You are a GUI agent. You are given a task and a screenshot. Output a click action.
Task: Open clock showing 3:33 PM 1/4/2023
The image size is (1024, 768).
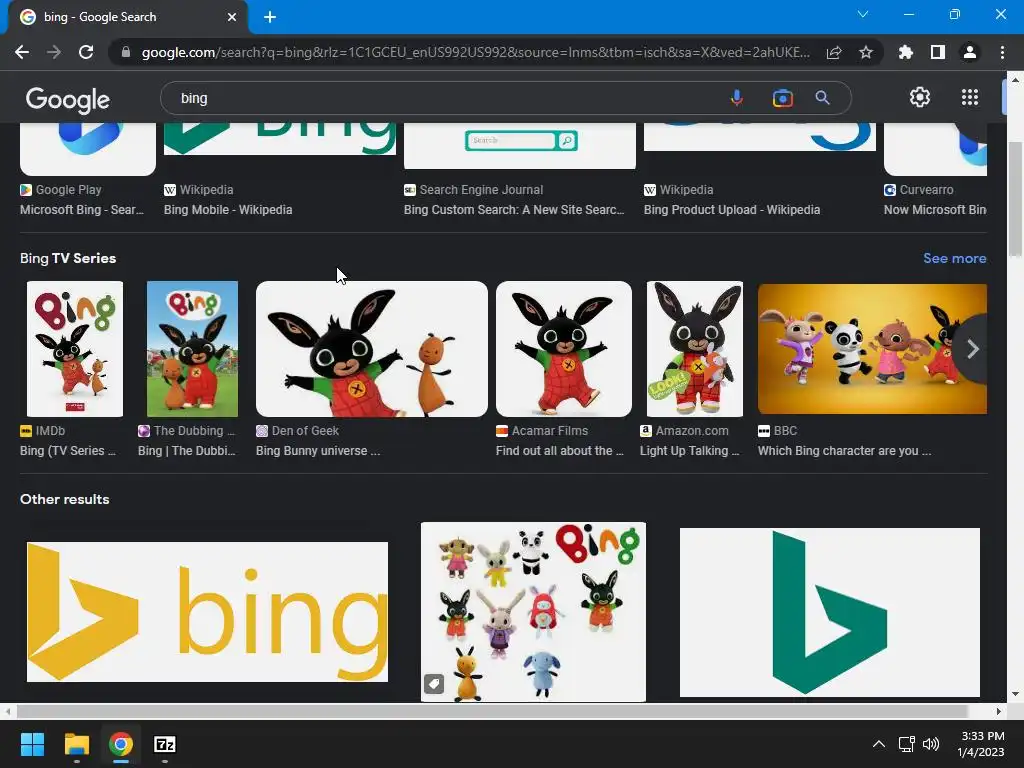[981, 744]
